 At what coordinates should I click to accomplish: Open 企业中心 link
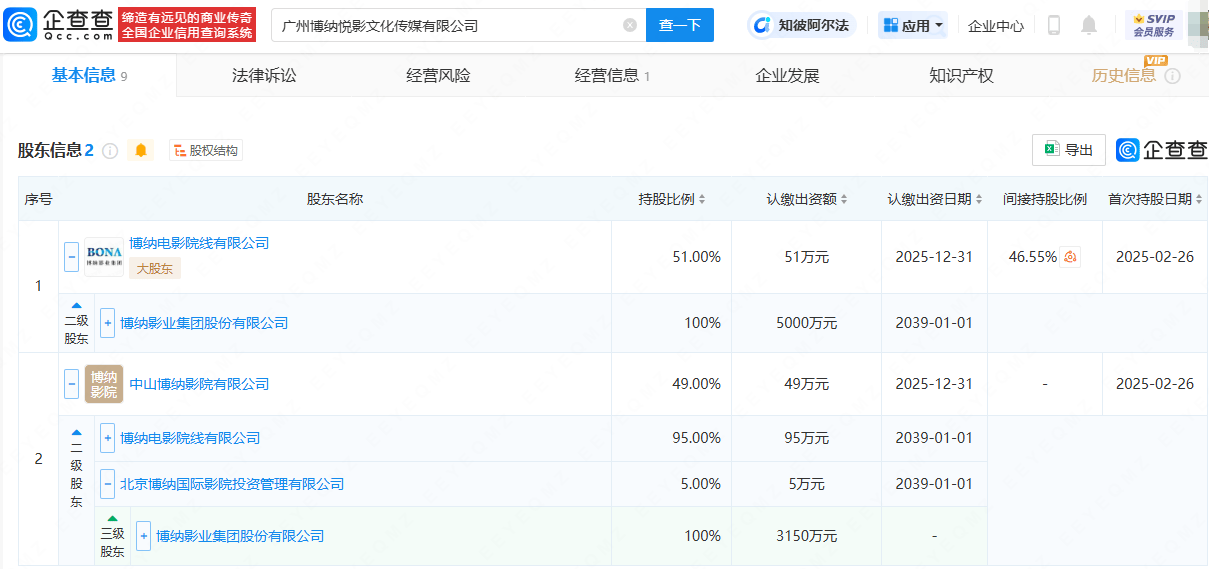pyautogui.click(x=996, y=25)
